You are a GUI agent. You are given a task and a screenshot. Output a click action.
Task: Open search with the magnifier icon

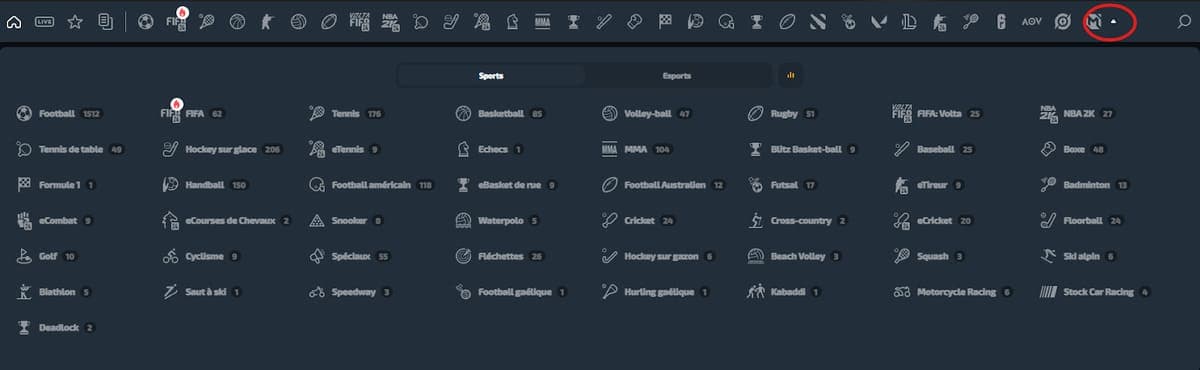click(x=1186, y=21)
